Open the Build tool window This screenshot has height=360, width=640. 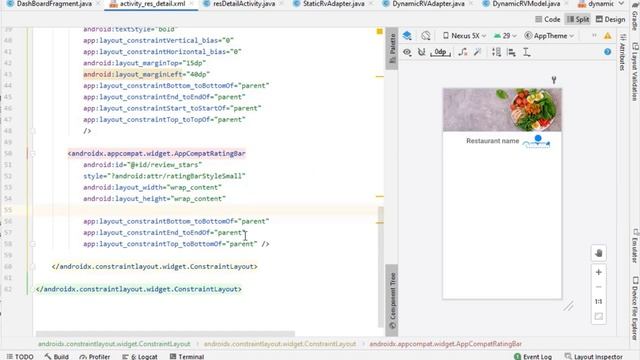56,356
